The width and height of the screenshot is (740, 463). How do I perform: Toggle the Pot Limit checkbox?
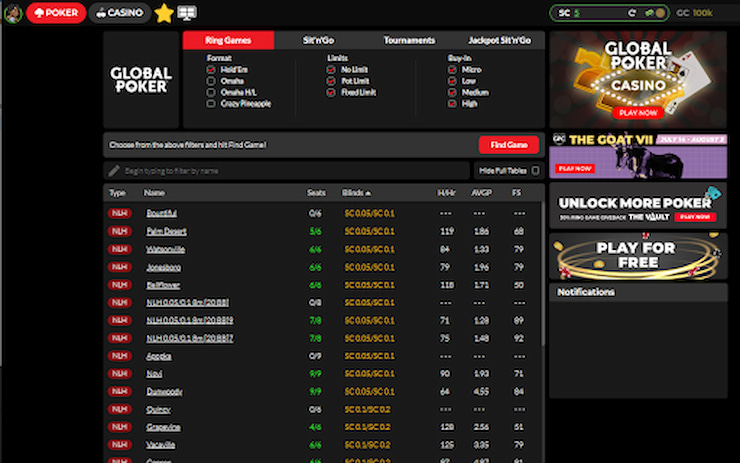pyautogui.click(x=331, y=81)
